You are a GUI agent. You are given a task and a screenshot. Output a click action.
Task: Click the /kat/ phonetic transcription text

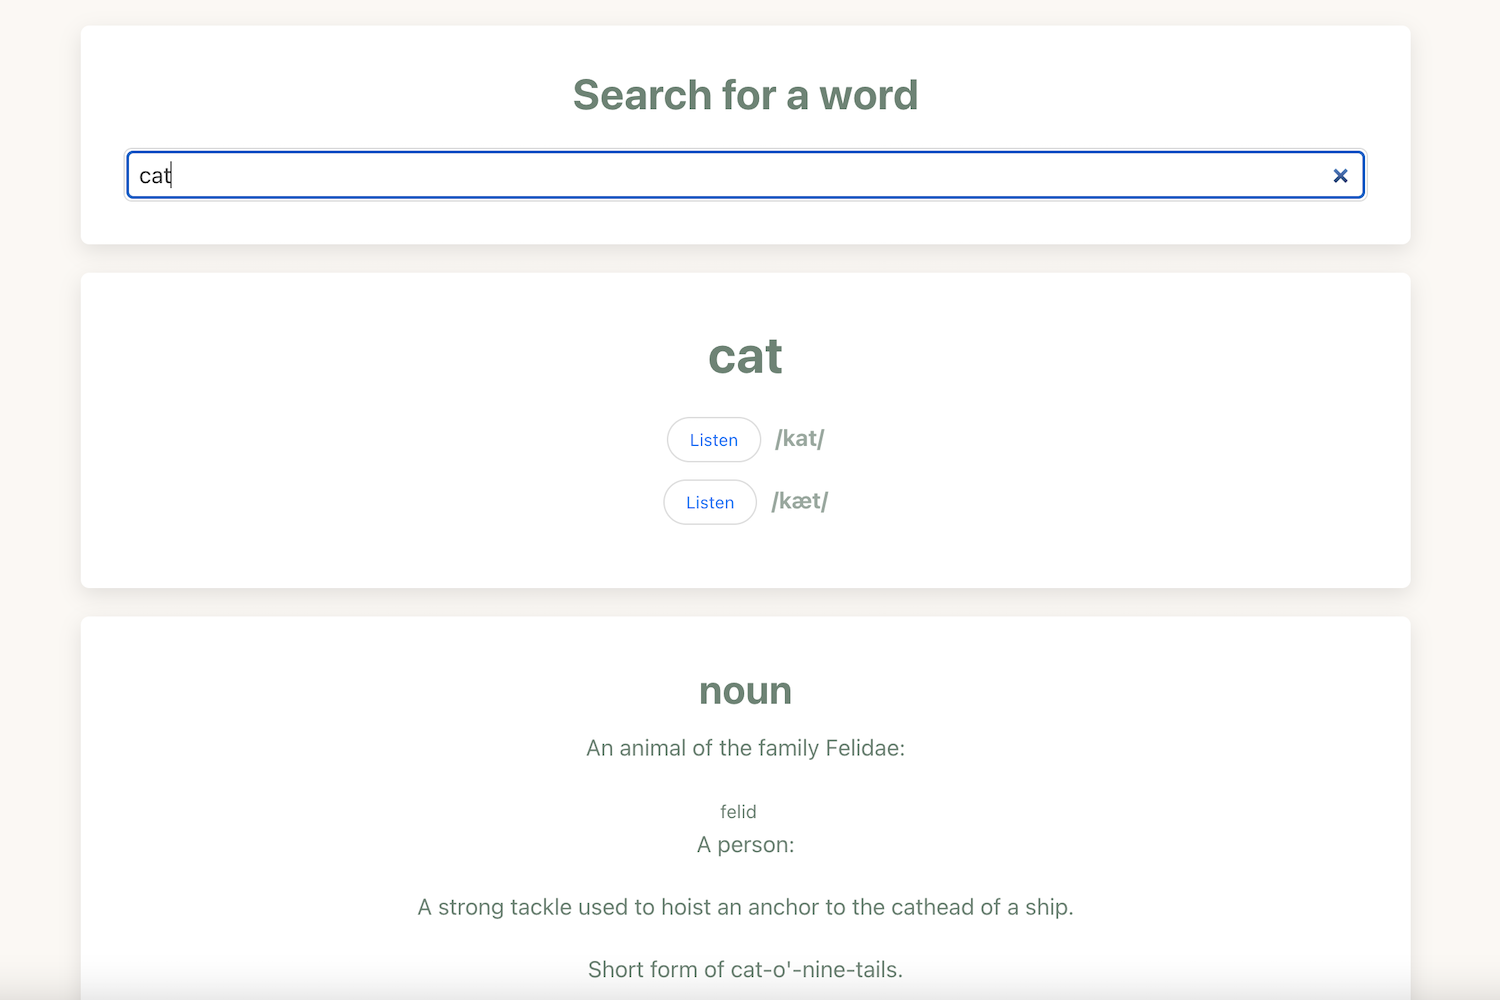[799, 438]
